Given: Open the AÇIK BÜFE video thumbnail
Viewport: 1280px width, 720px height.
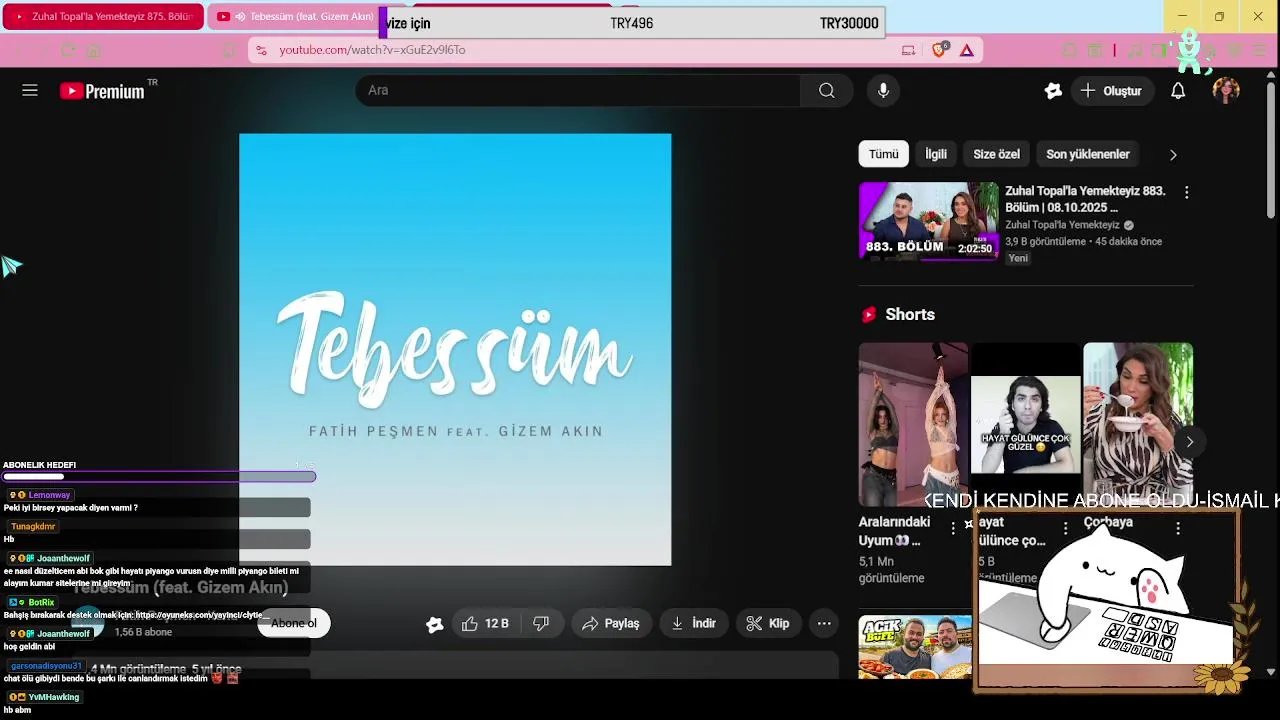Looking at the screenshot, I should (915, 647).
